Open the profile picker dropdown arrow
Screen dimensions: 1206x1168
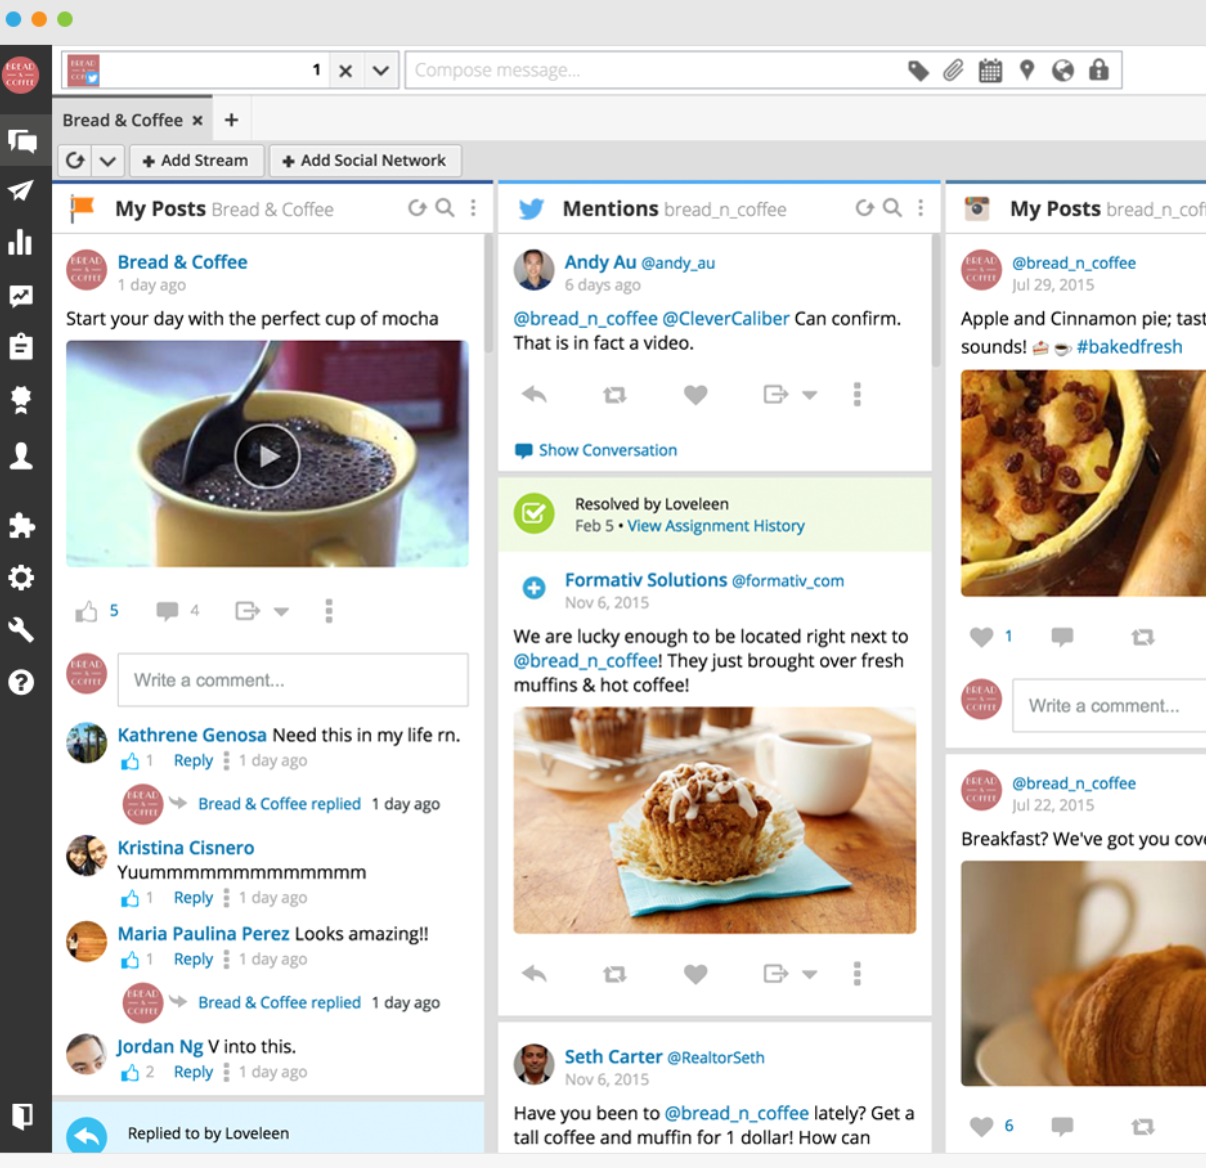tap(381, 71)
